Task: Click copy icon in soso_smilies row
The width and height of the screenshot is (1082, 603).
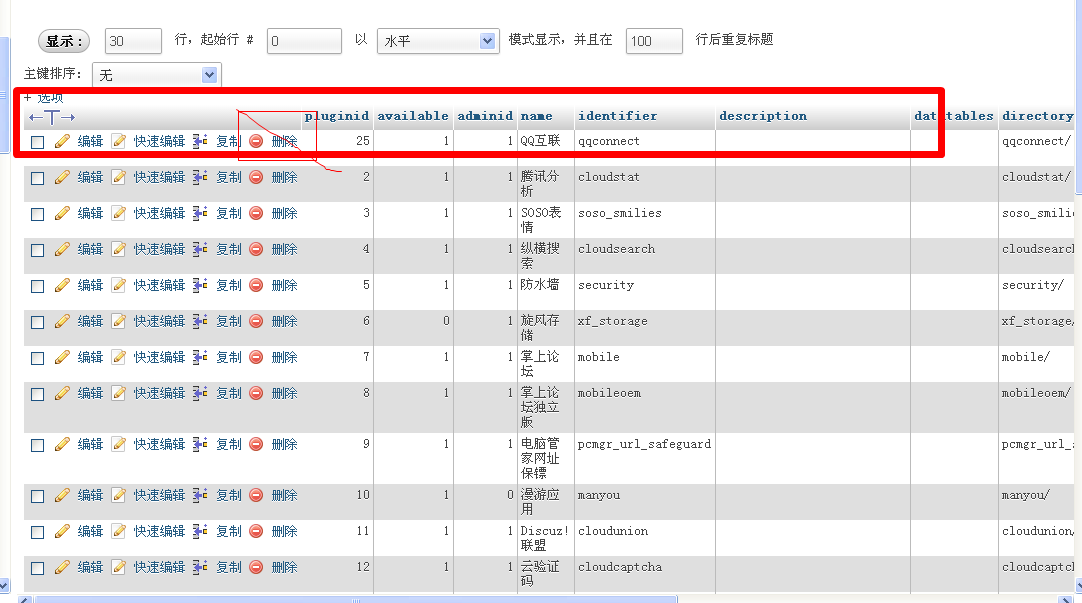Action: point(200,213)
